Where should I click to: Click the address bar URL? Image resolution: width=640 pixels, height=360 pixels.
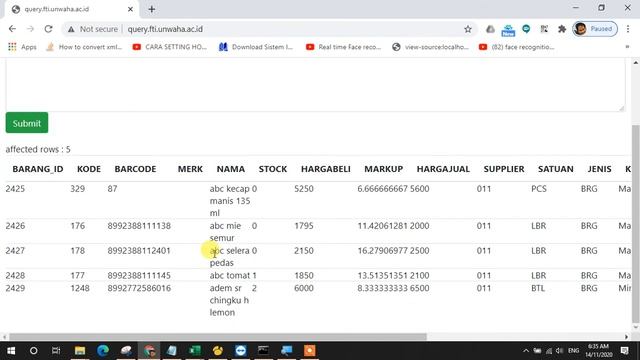point(165,29)
